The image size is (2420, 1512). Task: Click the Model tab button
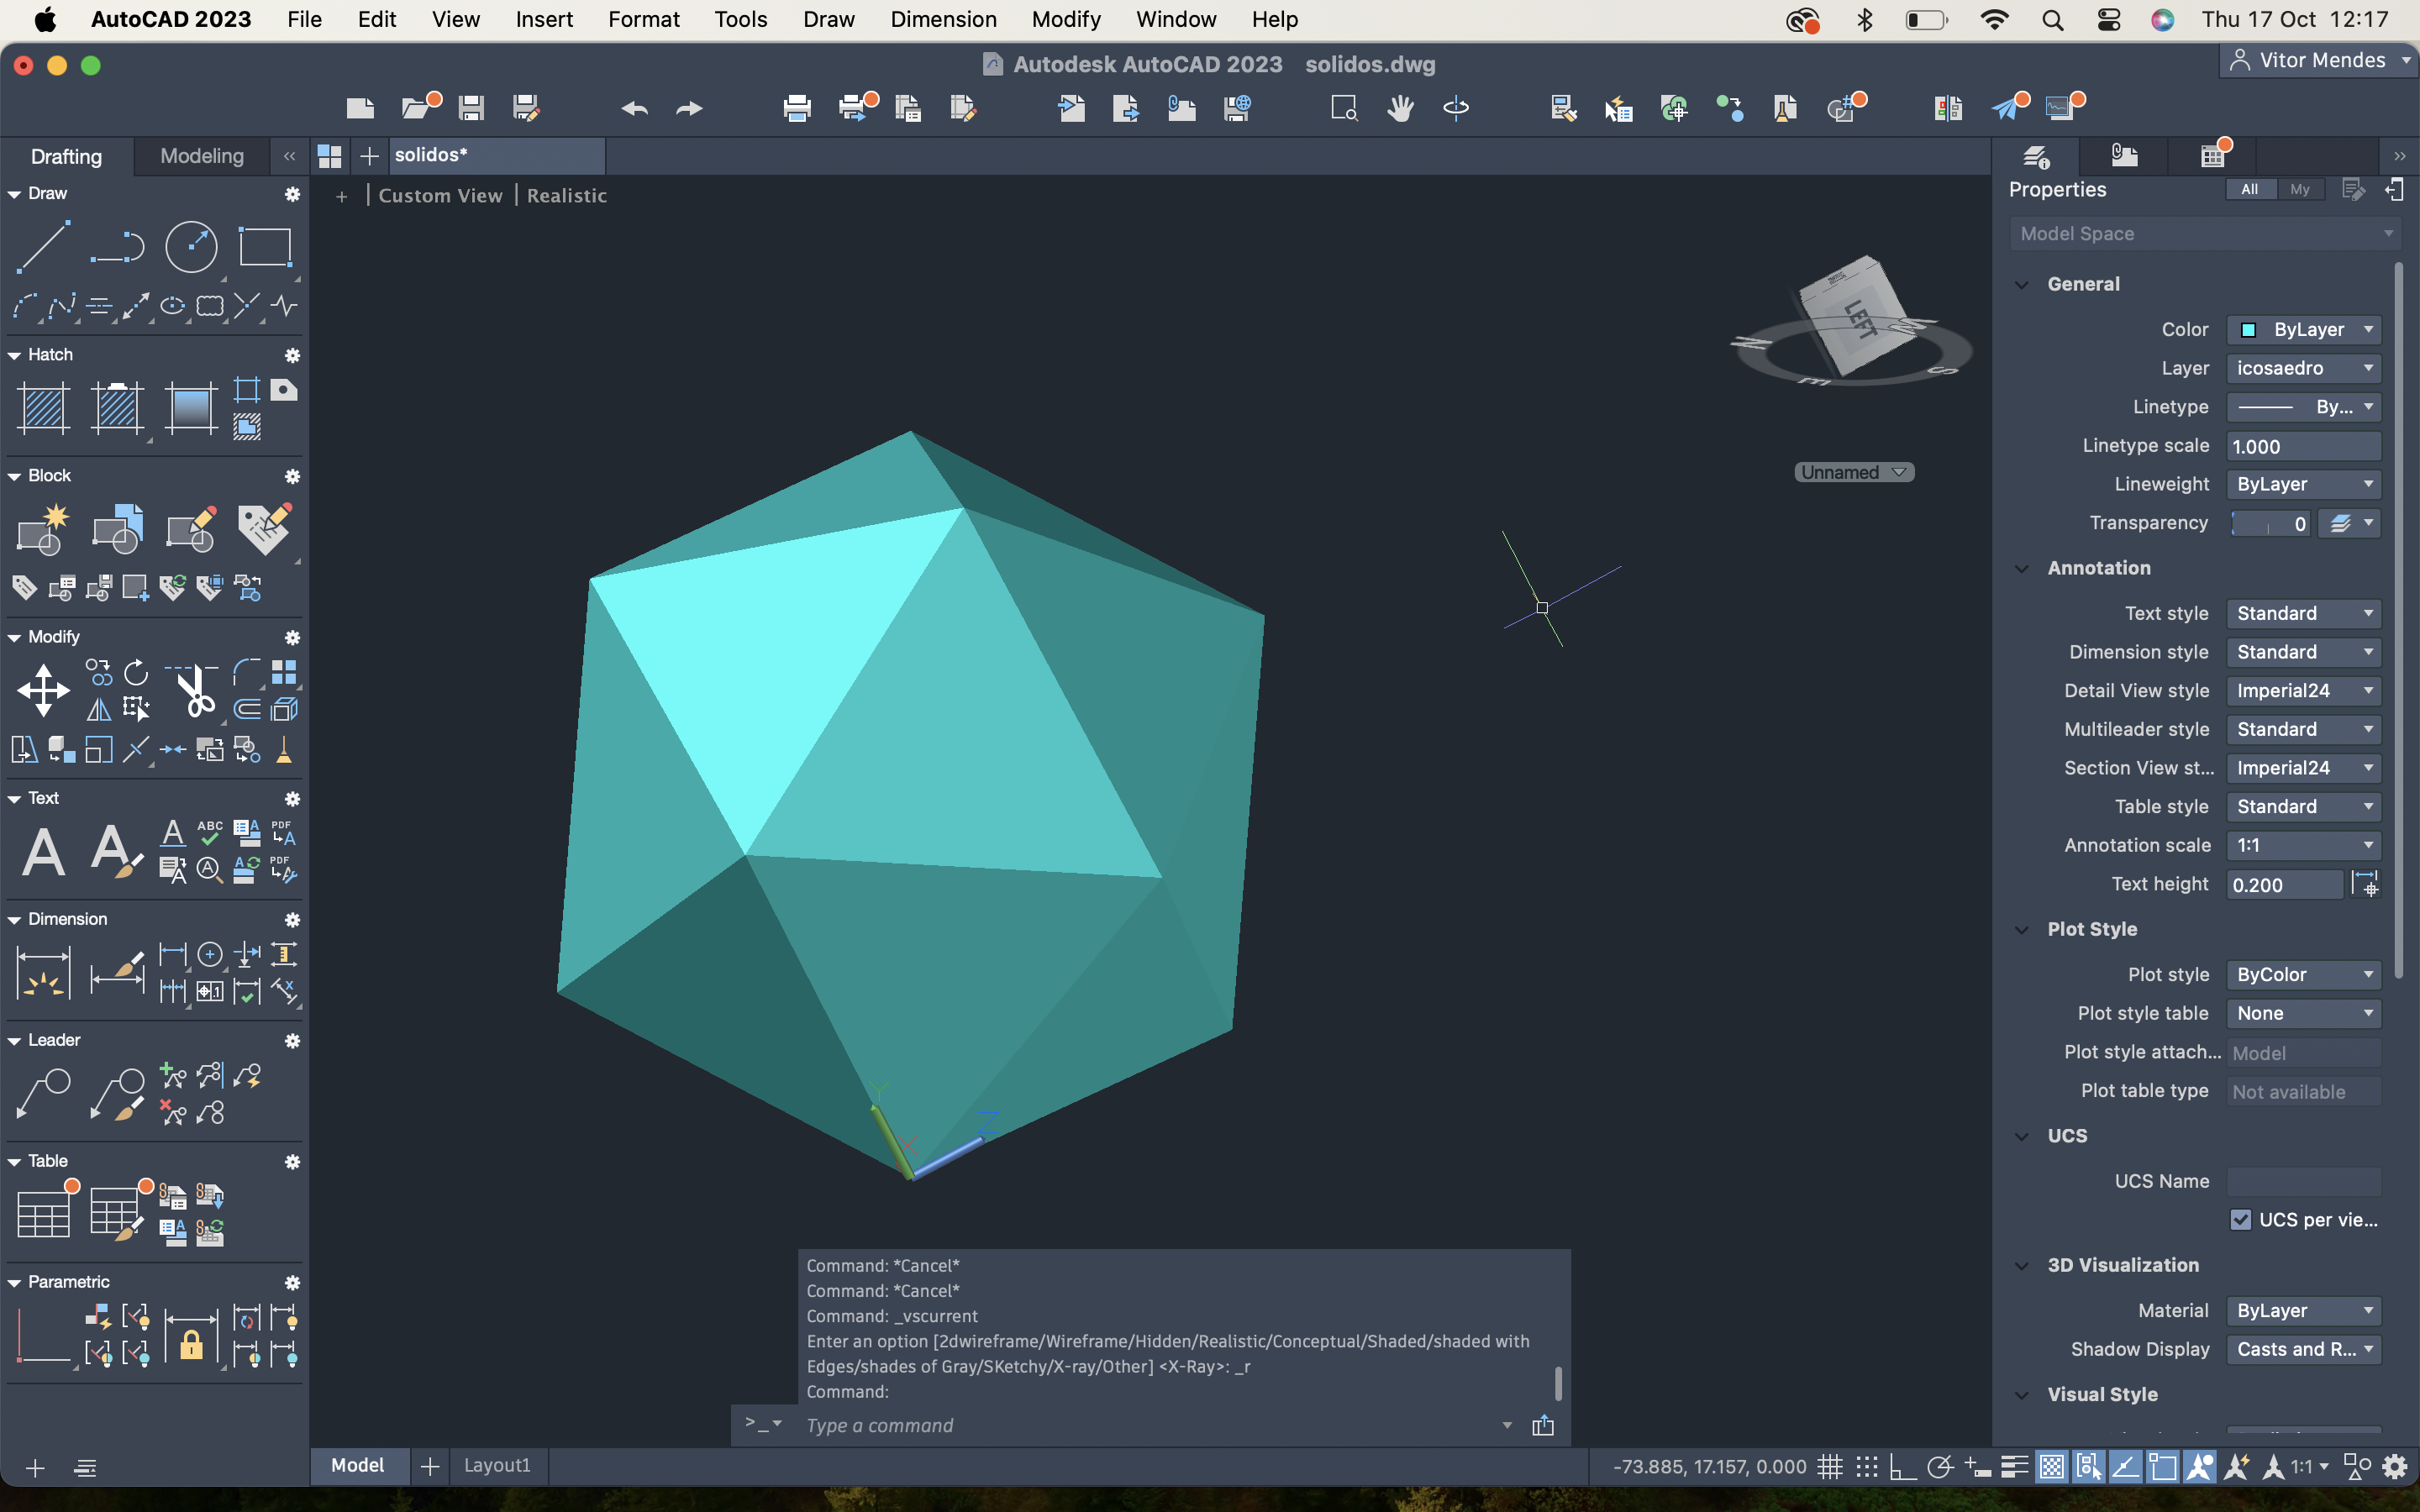click(x=357, y=1465)
